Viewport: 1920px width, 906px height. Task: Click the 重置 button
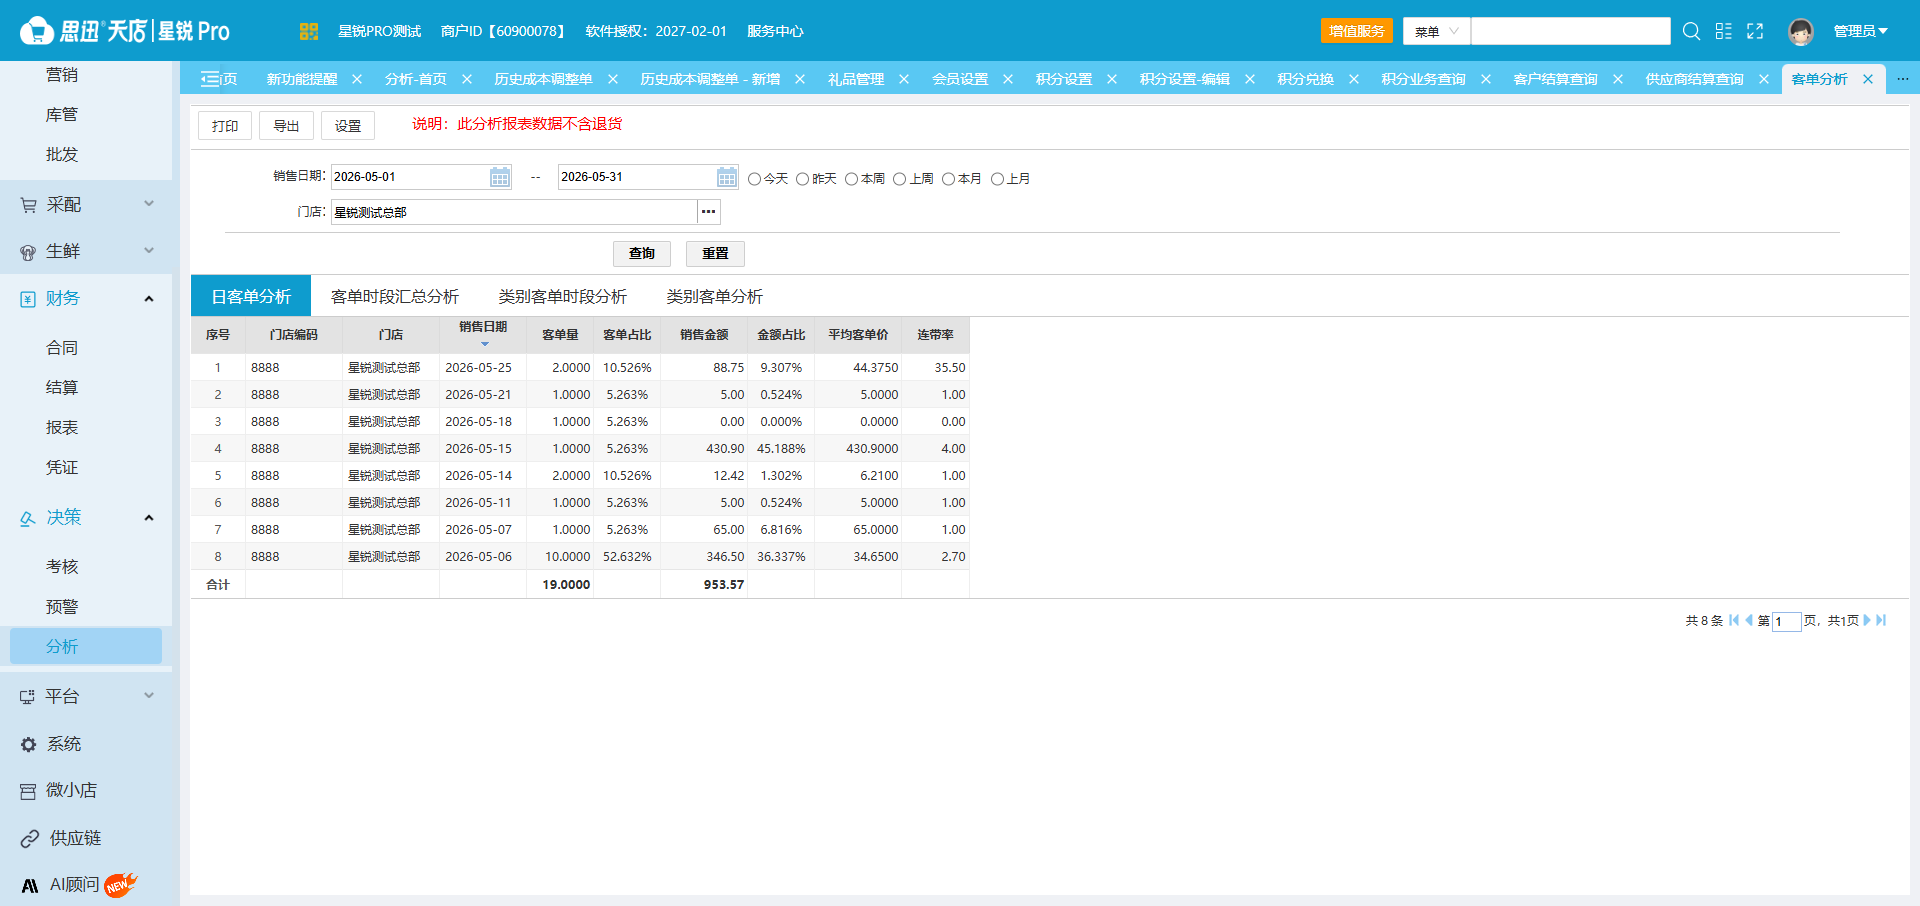click(715, 253)
